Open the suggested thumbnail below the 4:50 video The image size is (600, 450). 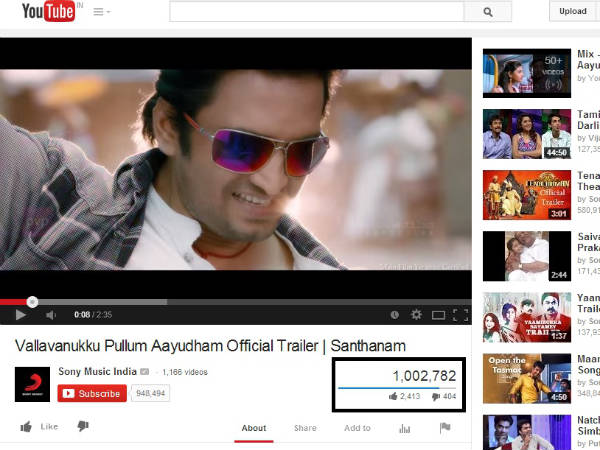pos(527,432)
